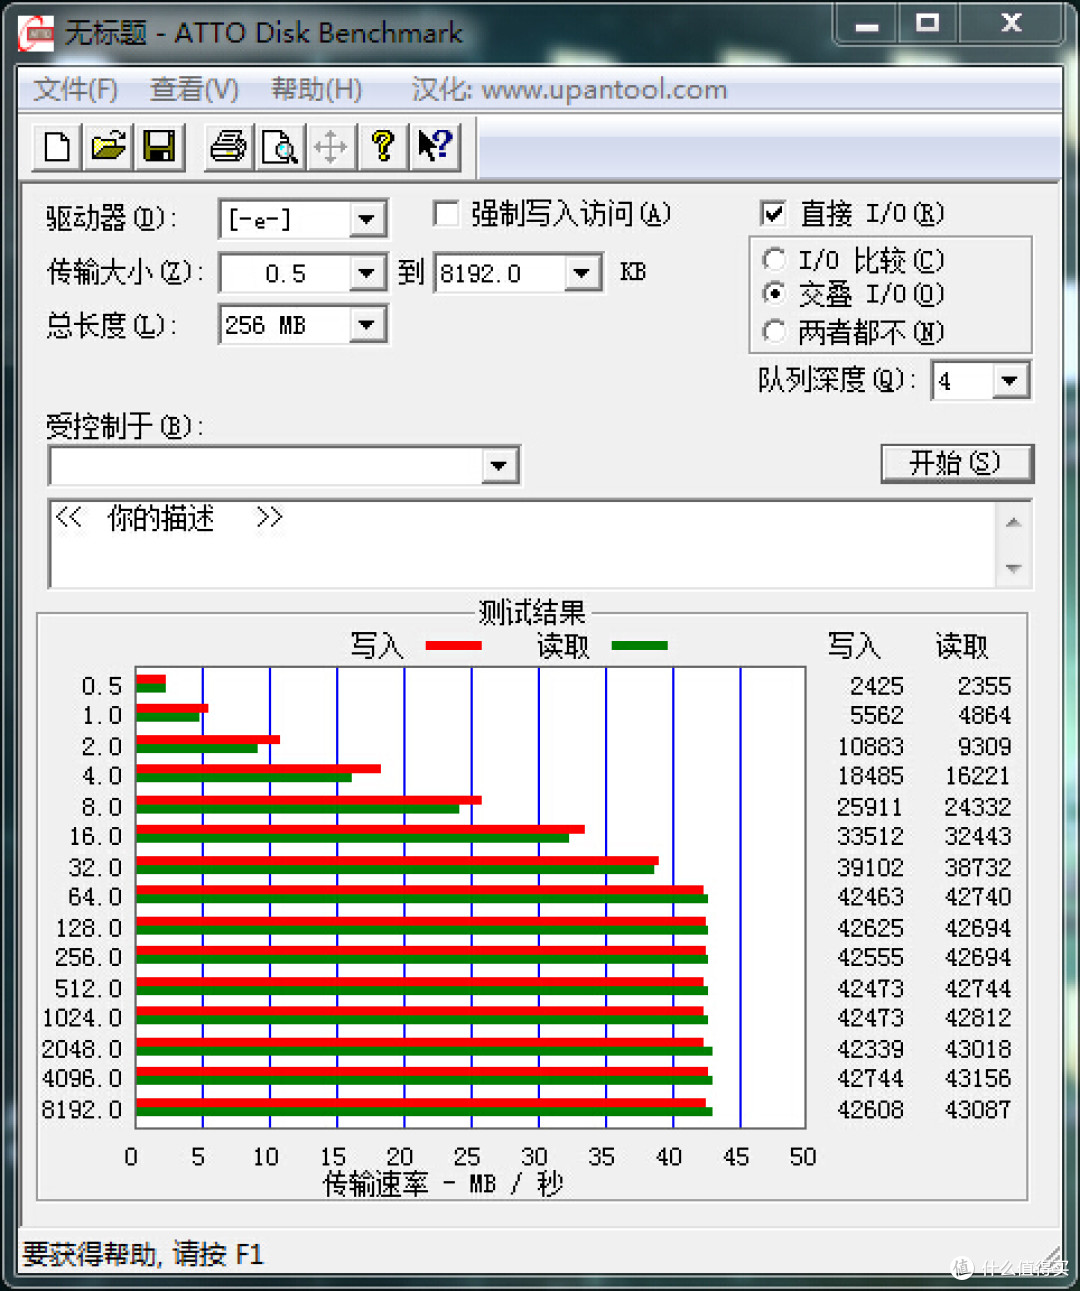Enable the 强制写入访问 checkbox
Screen dimensions: 1080x1291
445,213
